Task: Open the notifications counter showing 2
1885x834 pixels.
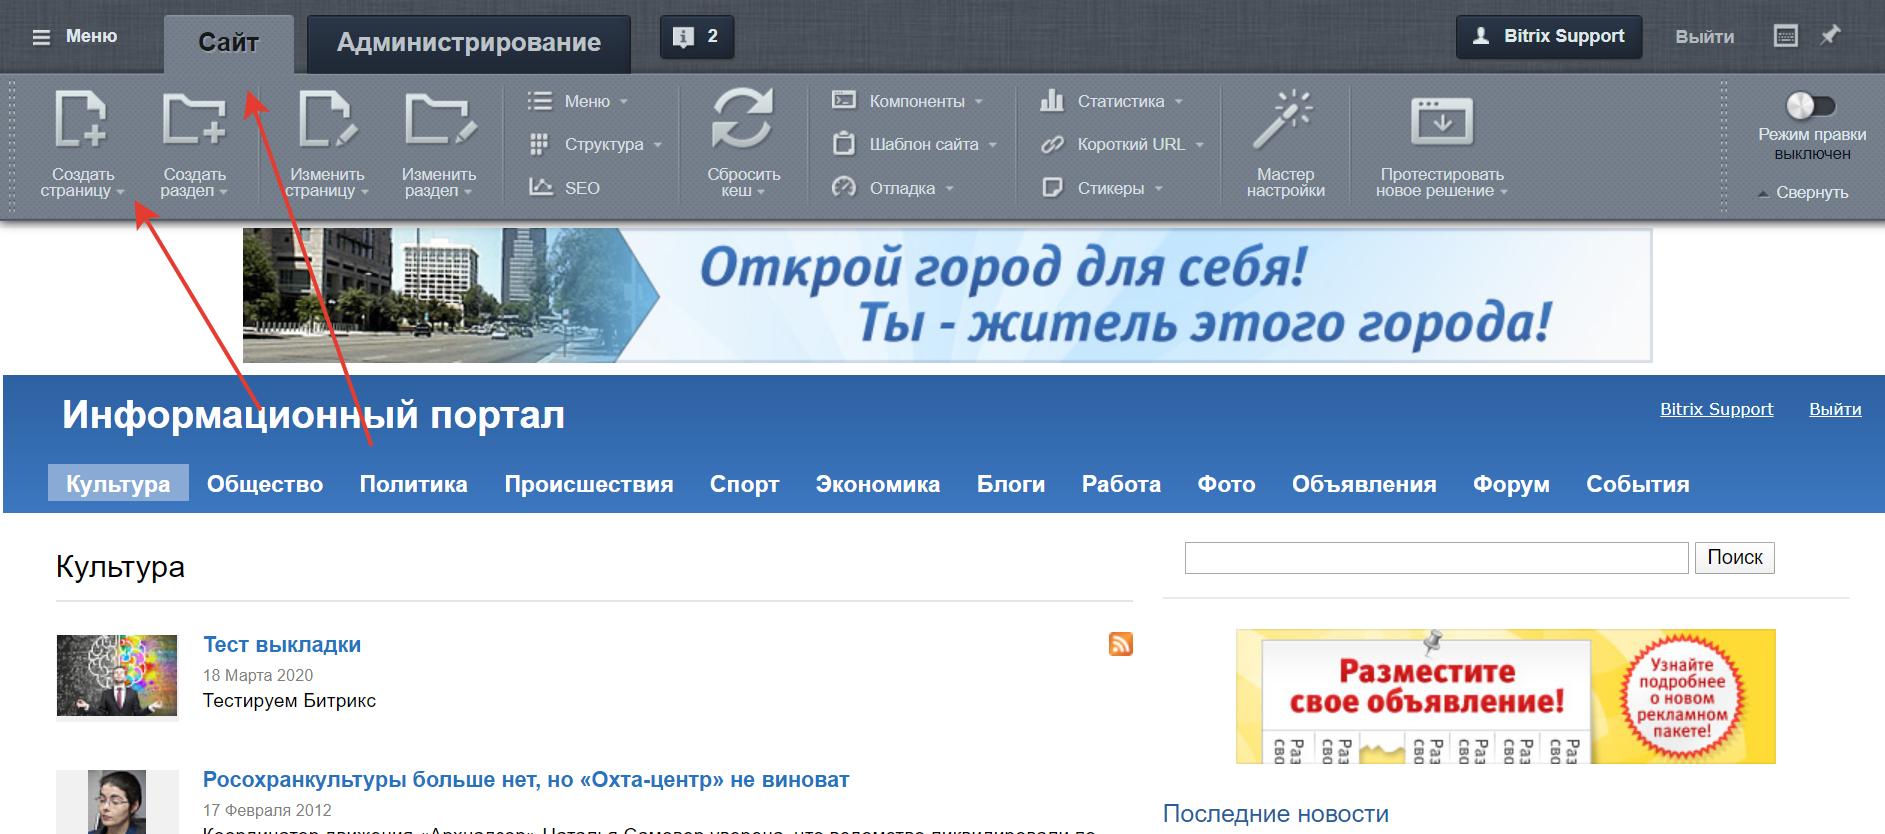Action: 697,37
